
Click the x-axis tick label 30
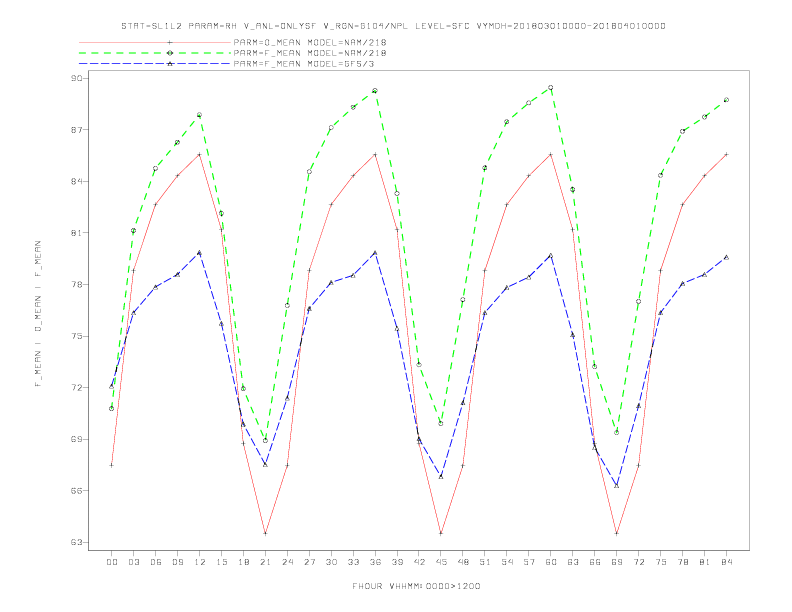pyautogui.click(x=331, y=562)
